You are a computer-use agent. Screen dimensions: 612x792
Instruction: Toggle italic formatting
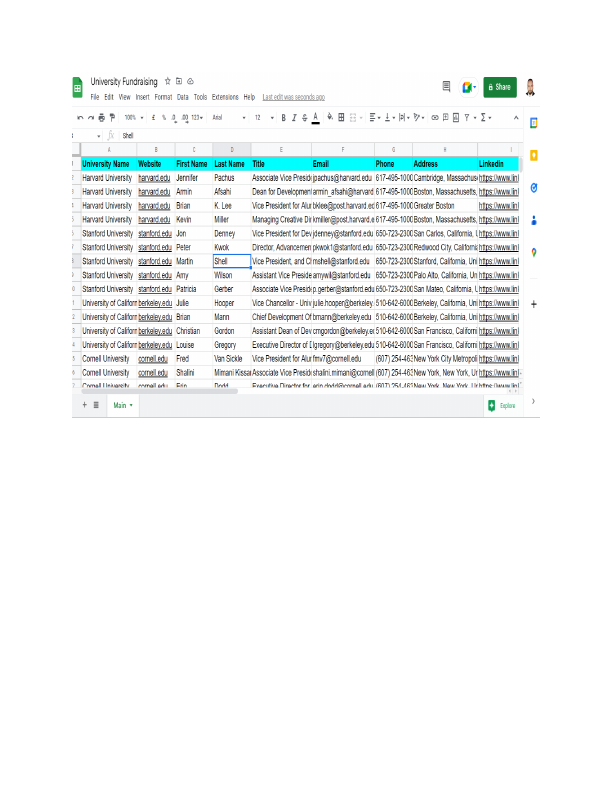(294, 118)
